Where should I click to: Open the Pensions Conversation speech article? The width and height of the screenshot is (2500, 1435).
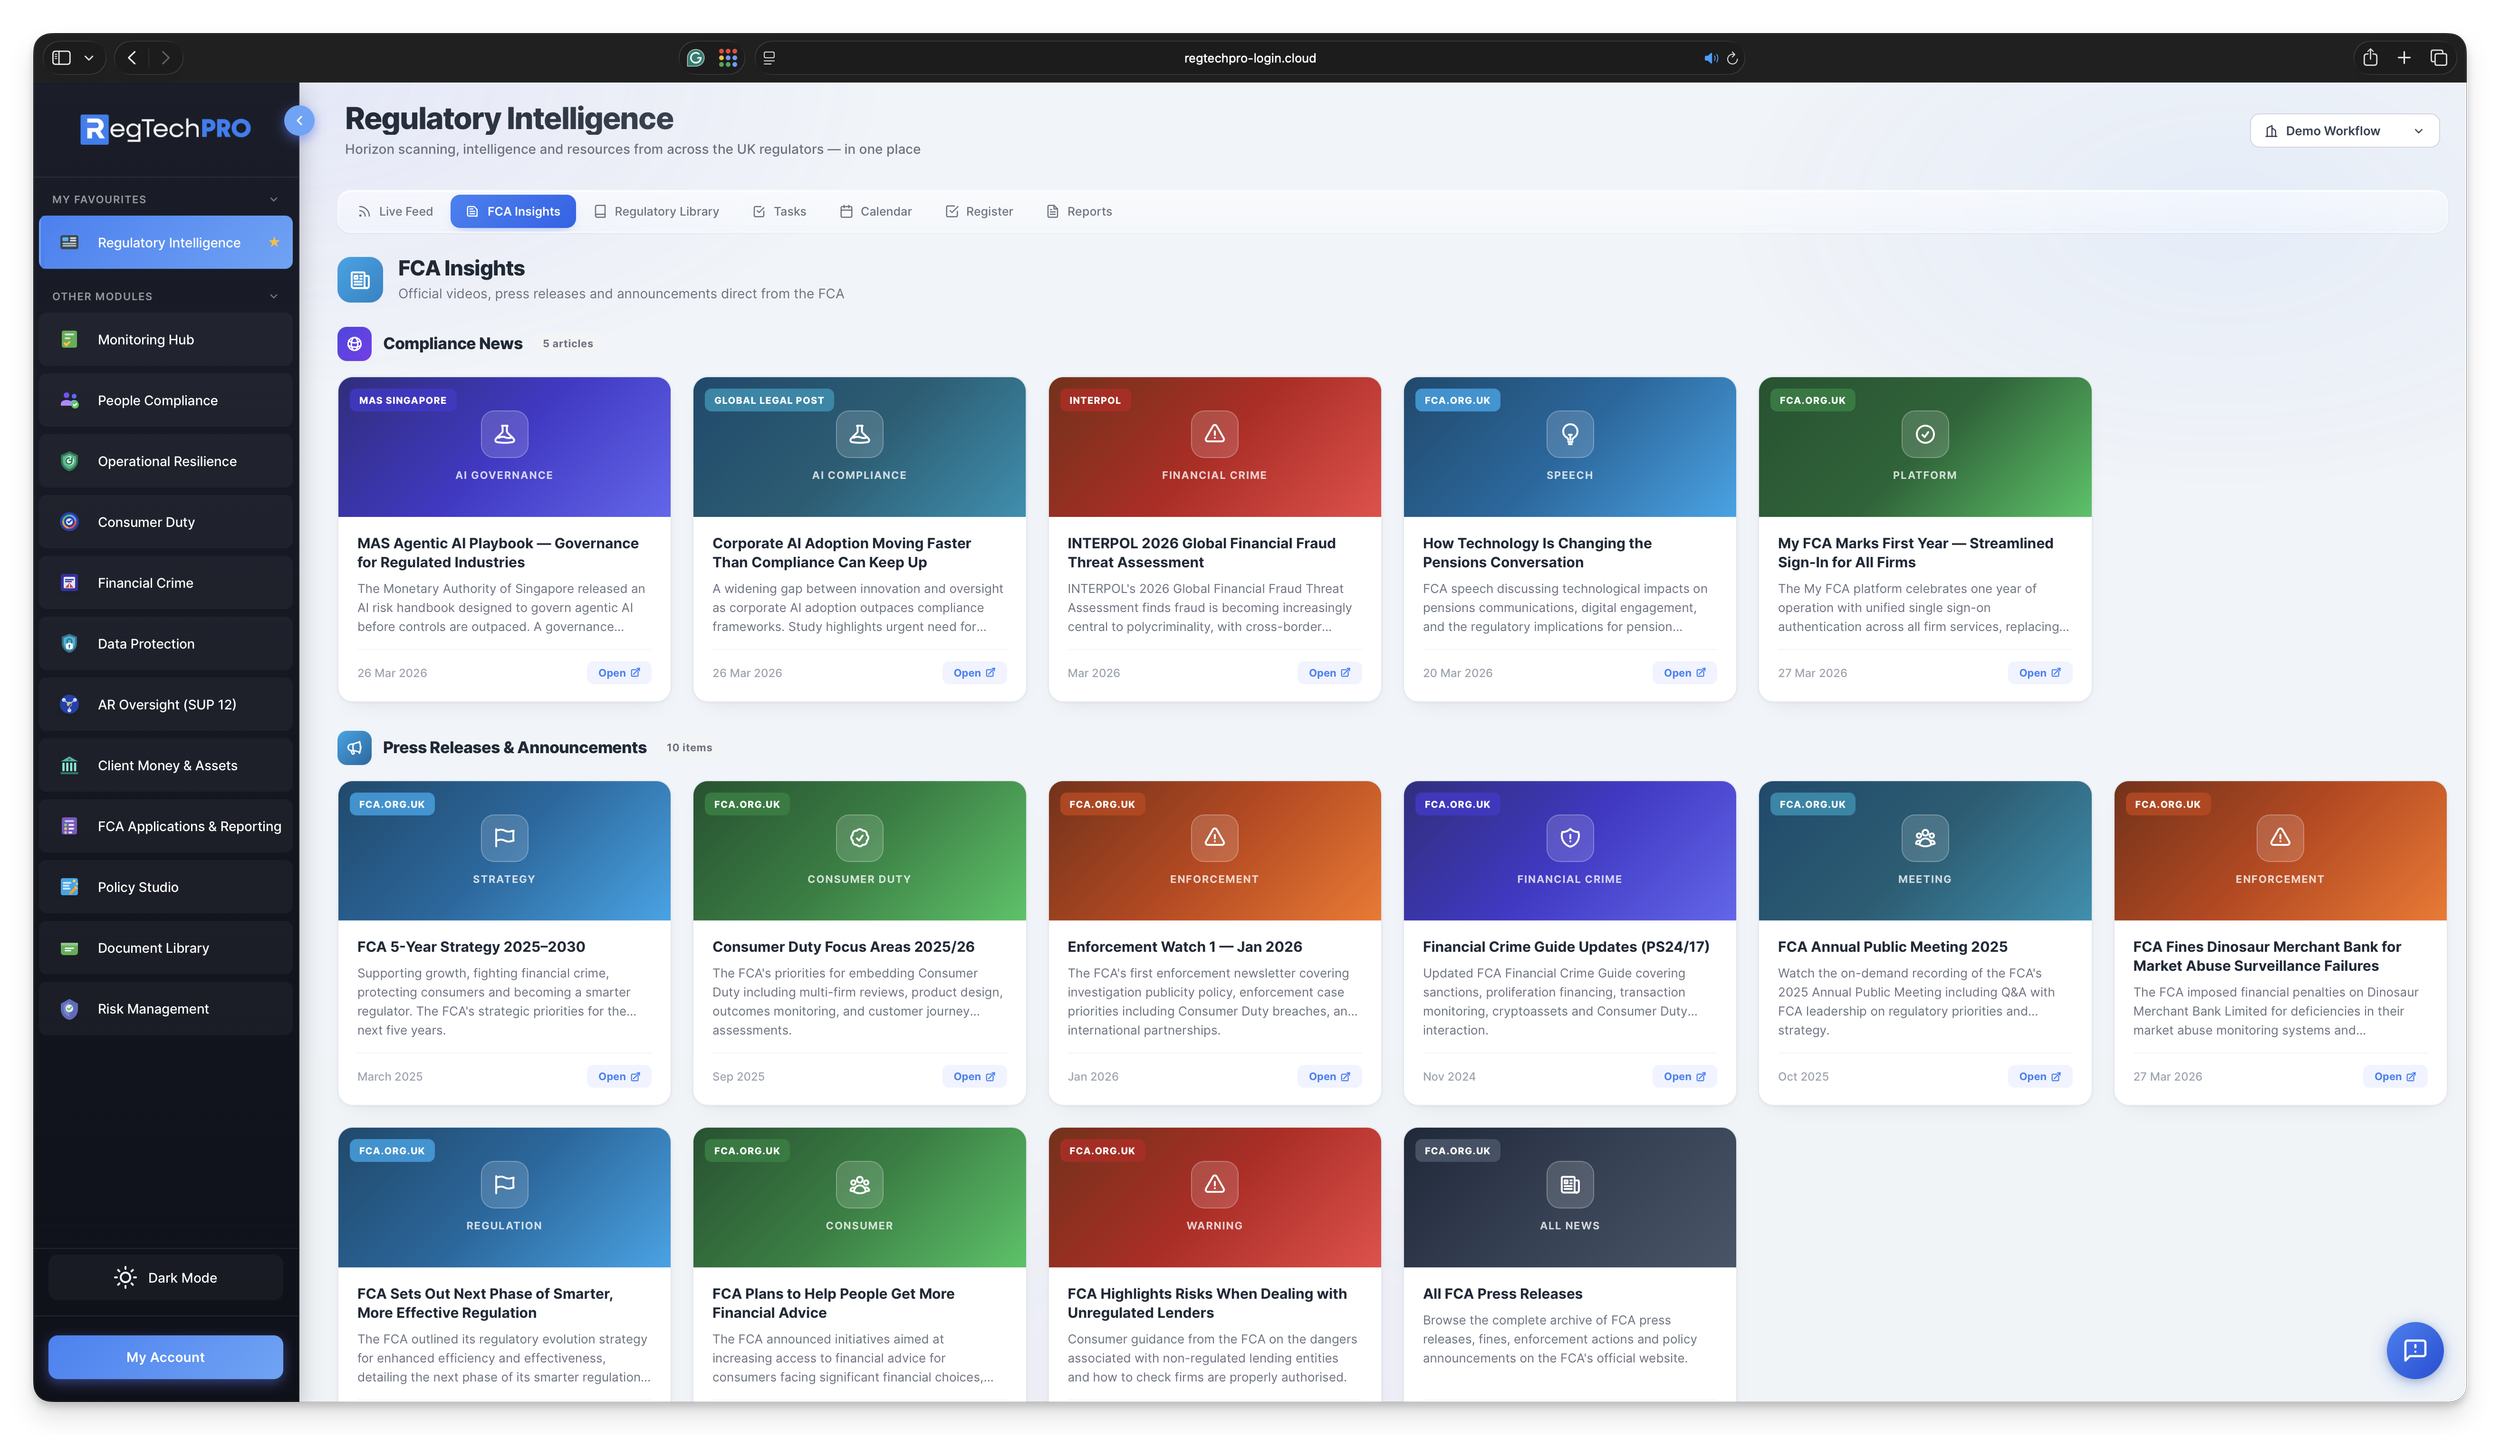(1684, 673)
